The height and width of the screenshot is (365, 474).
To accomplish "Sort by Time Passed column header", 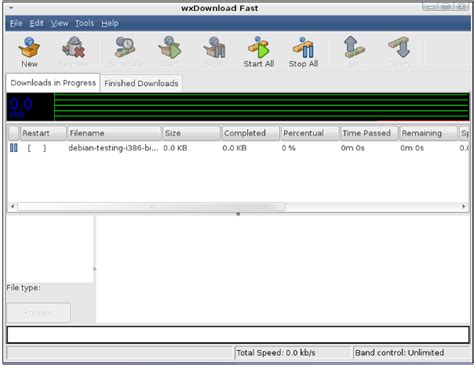I will [x=369, y=133].
